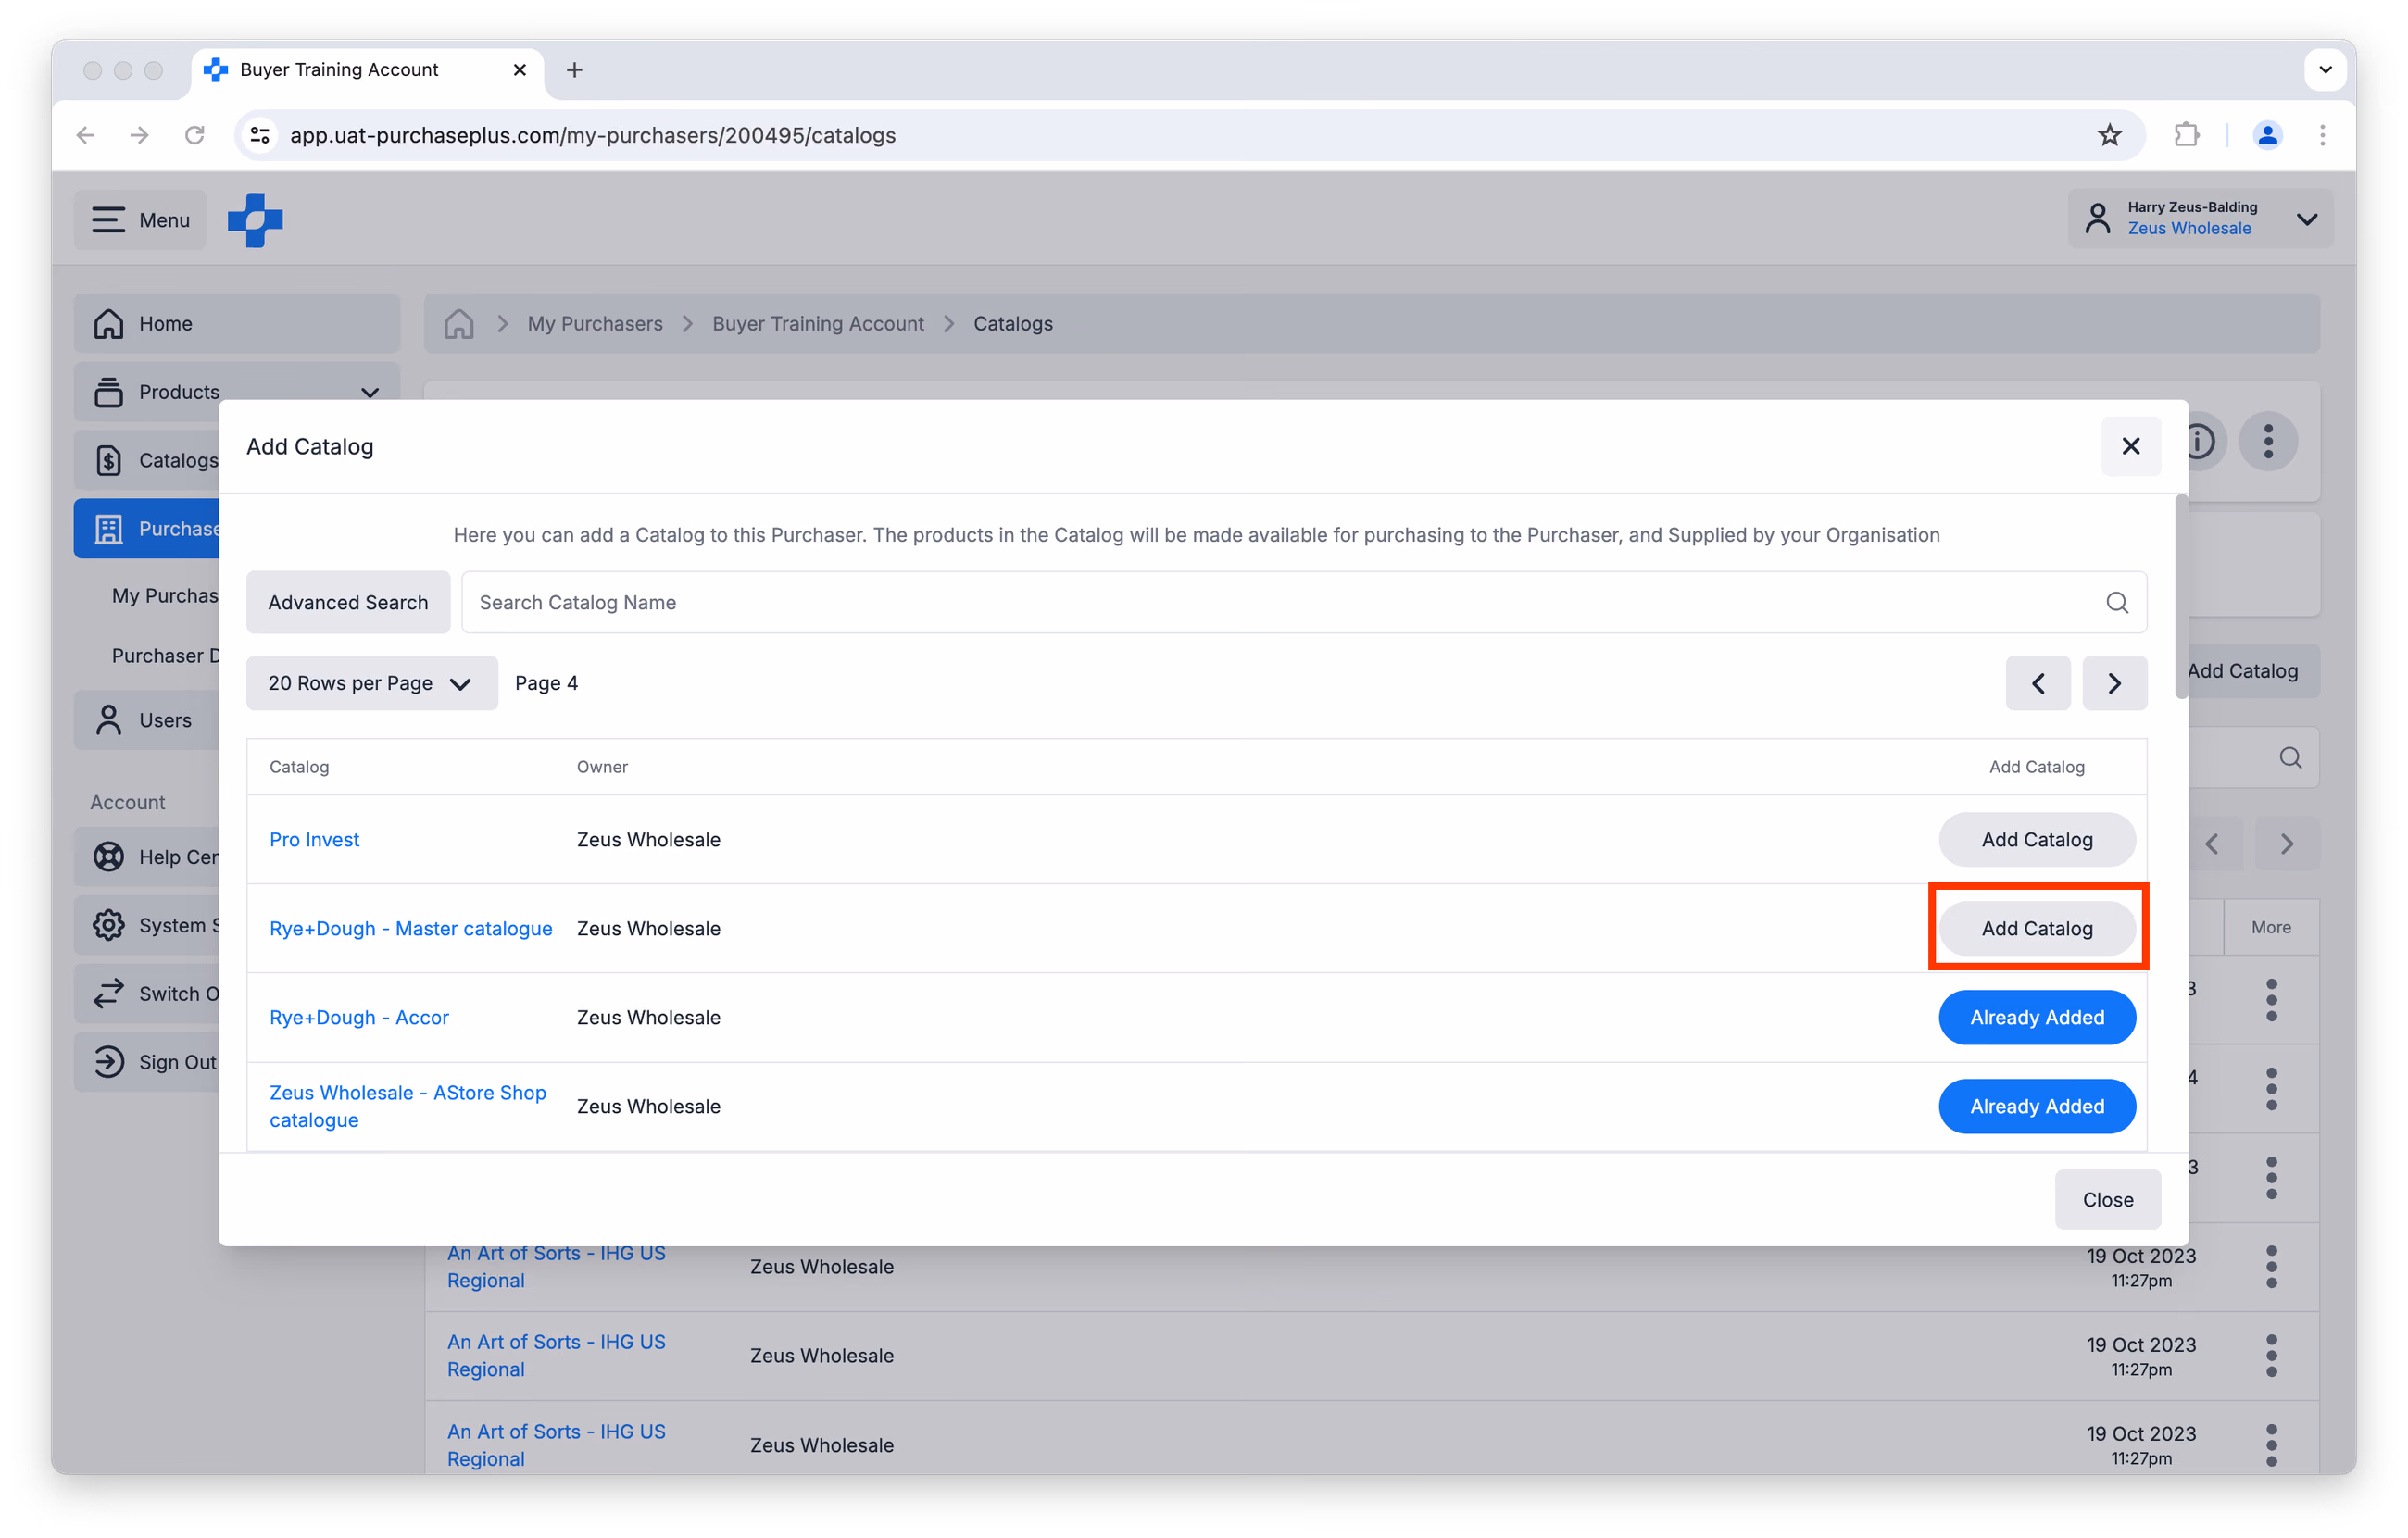Click the address bar URL
This screenshot has height=1538, width=2408.
click(593, 135)
